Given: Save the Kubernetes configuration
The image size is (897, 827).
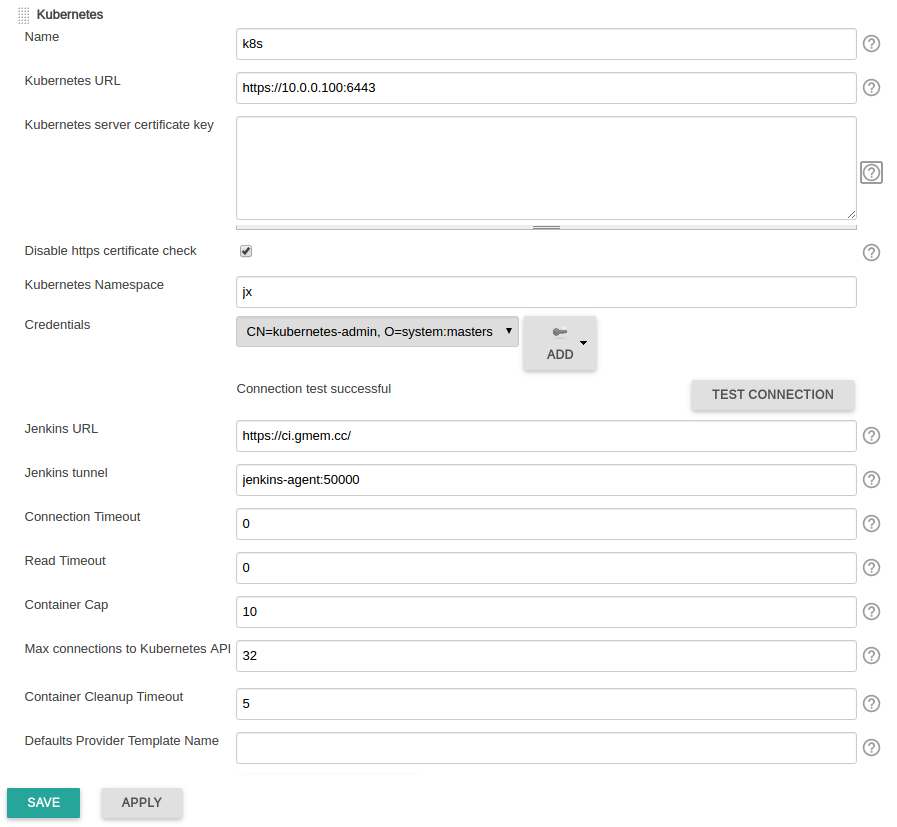Looking at the screenshot, I should click(x=43, y=803).
